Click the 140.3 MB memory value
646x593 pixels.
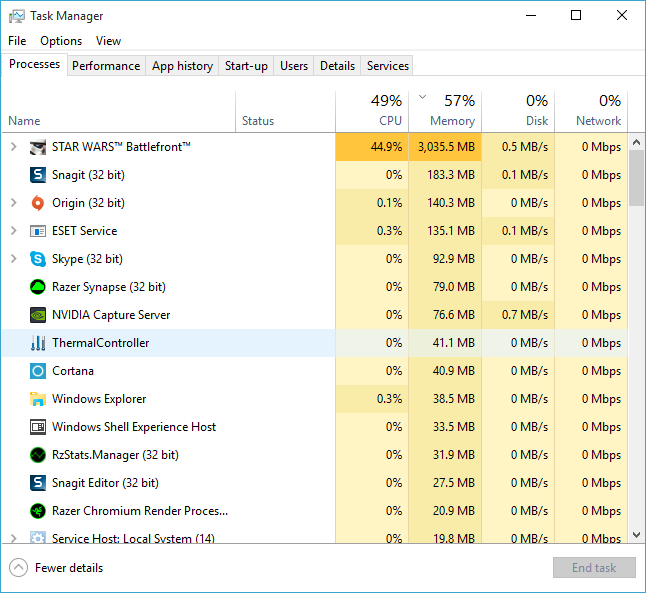tap(451, 203)
